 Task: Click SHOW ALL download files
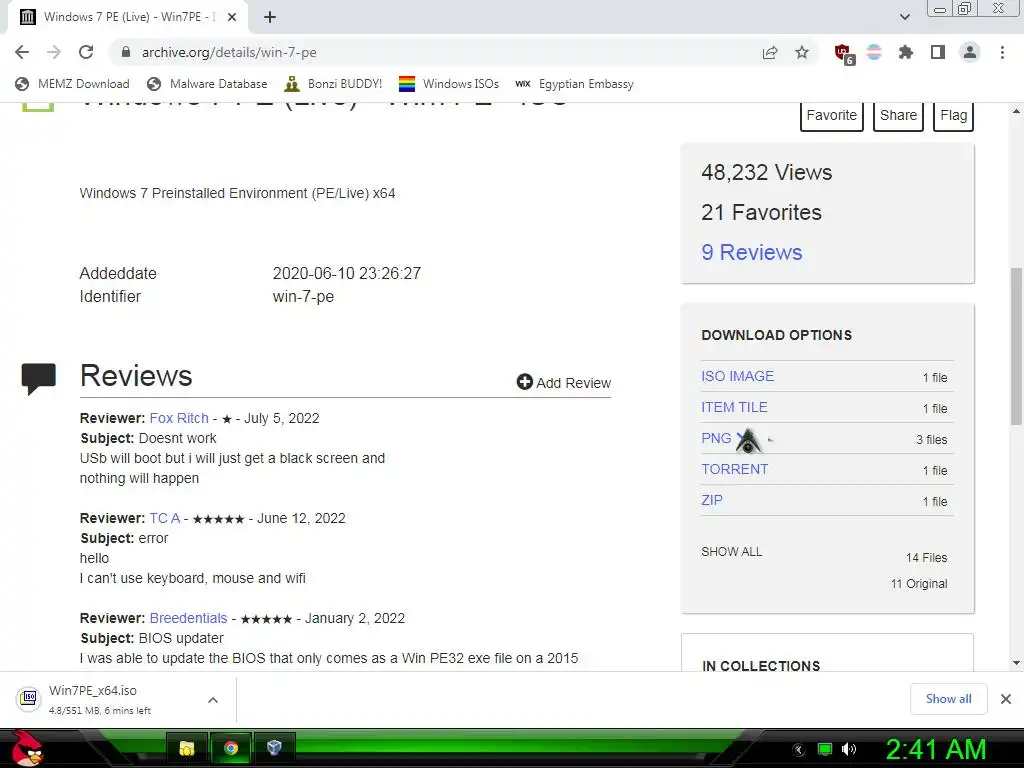[731, 552]
